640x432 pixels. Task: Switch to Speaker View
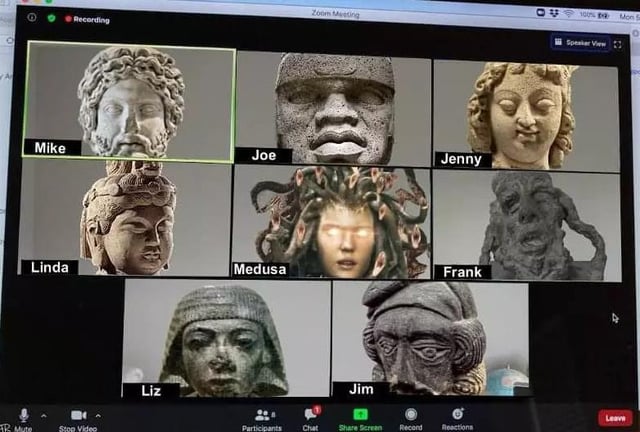tap(580, 42)
